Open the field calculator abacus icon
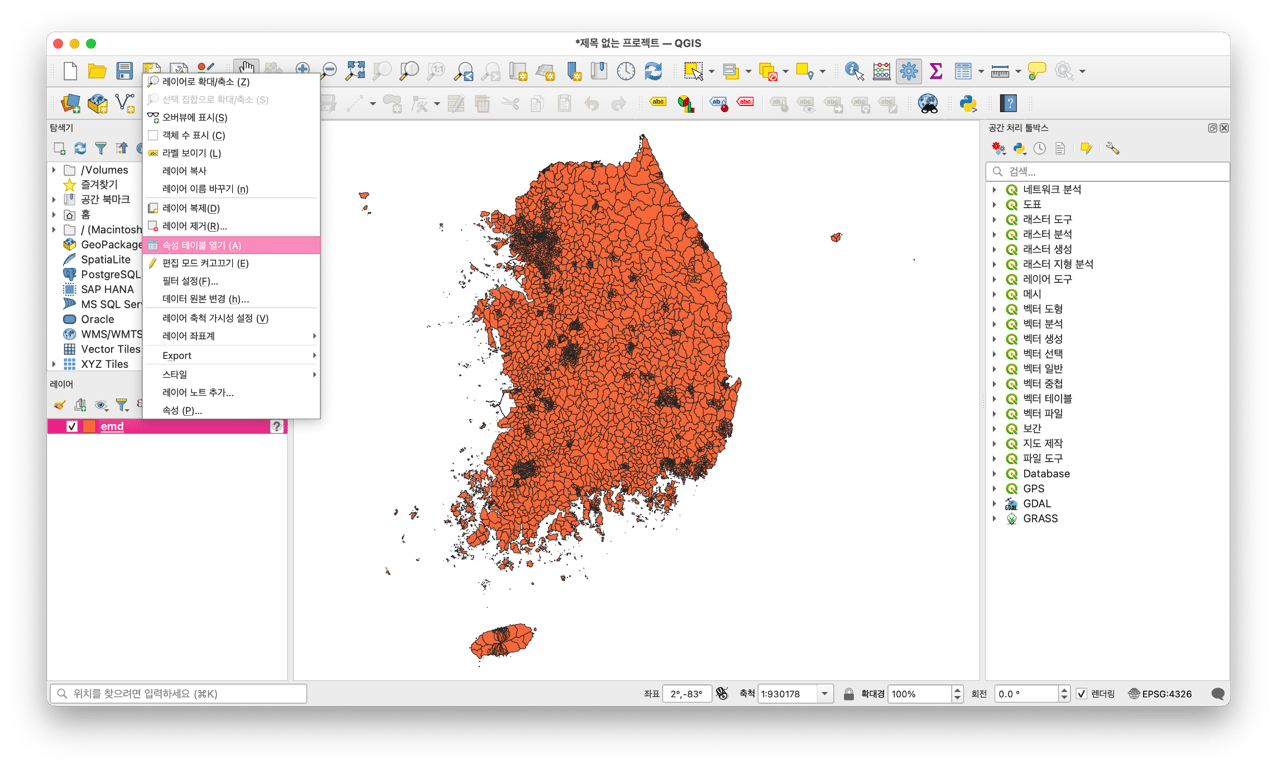1277x768 pixels. pos(881,71)
